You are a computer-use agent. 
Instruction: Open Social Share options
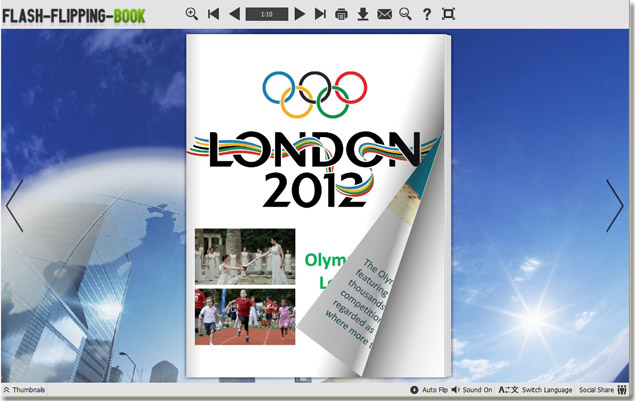(x=603, y=390)
